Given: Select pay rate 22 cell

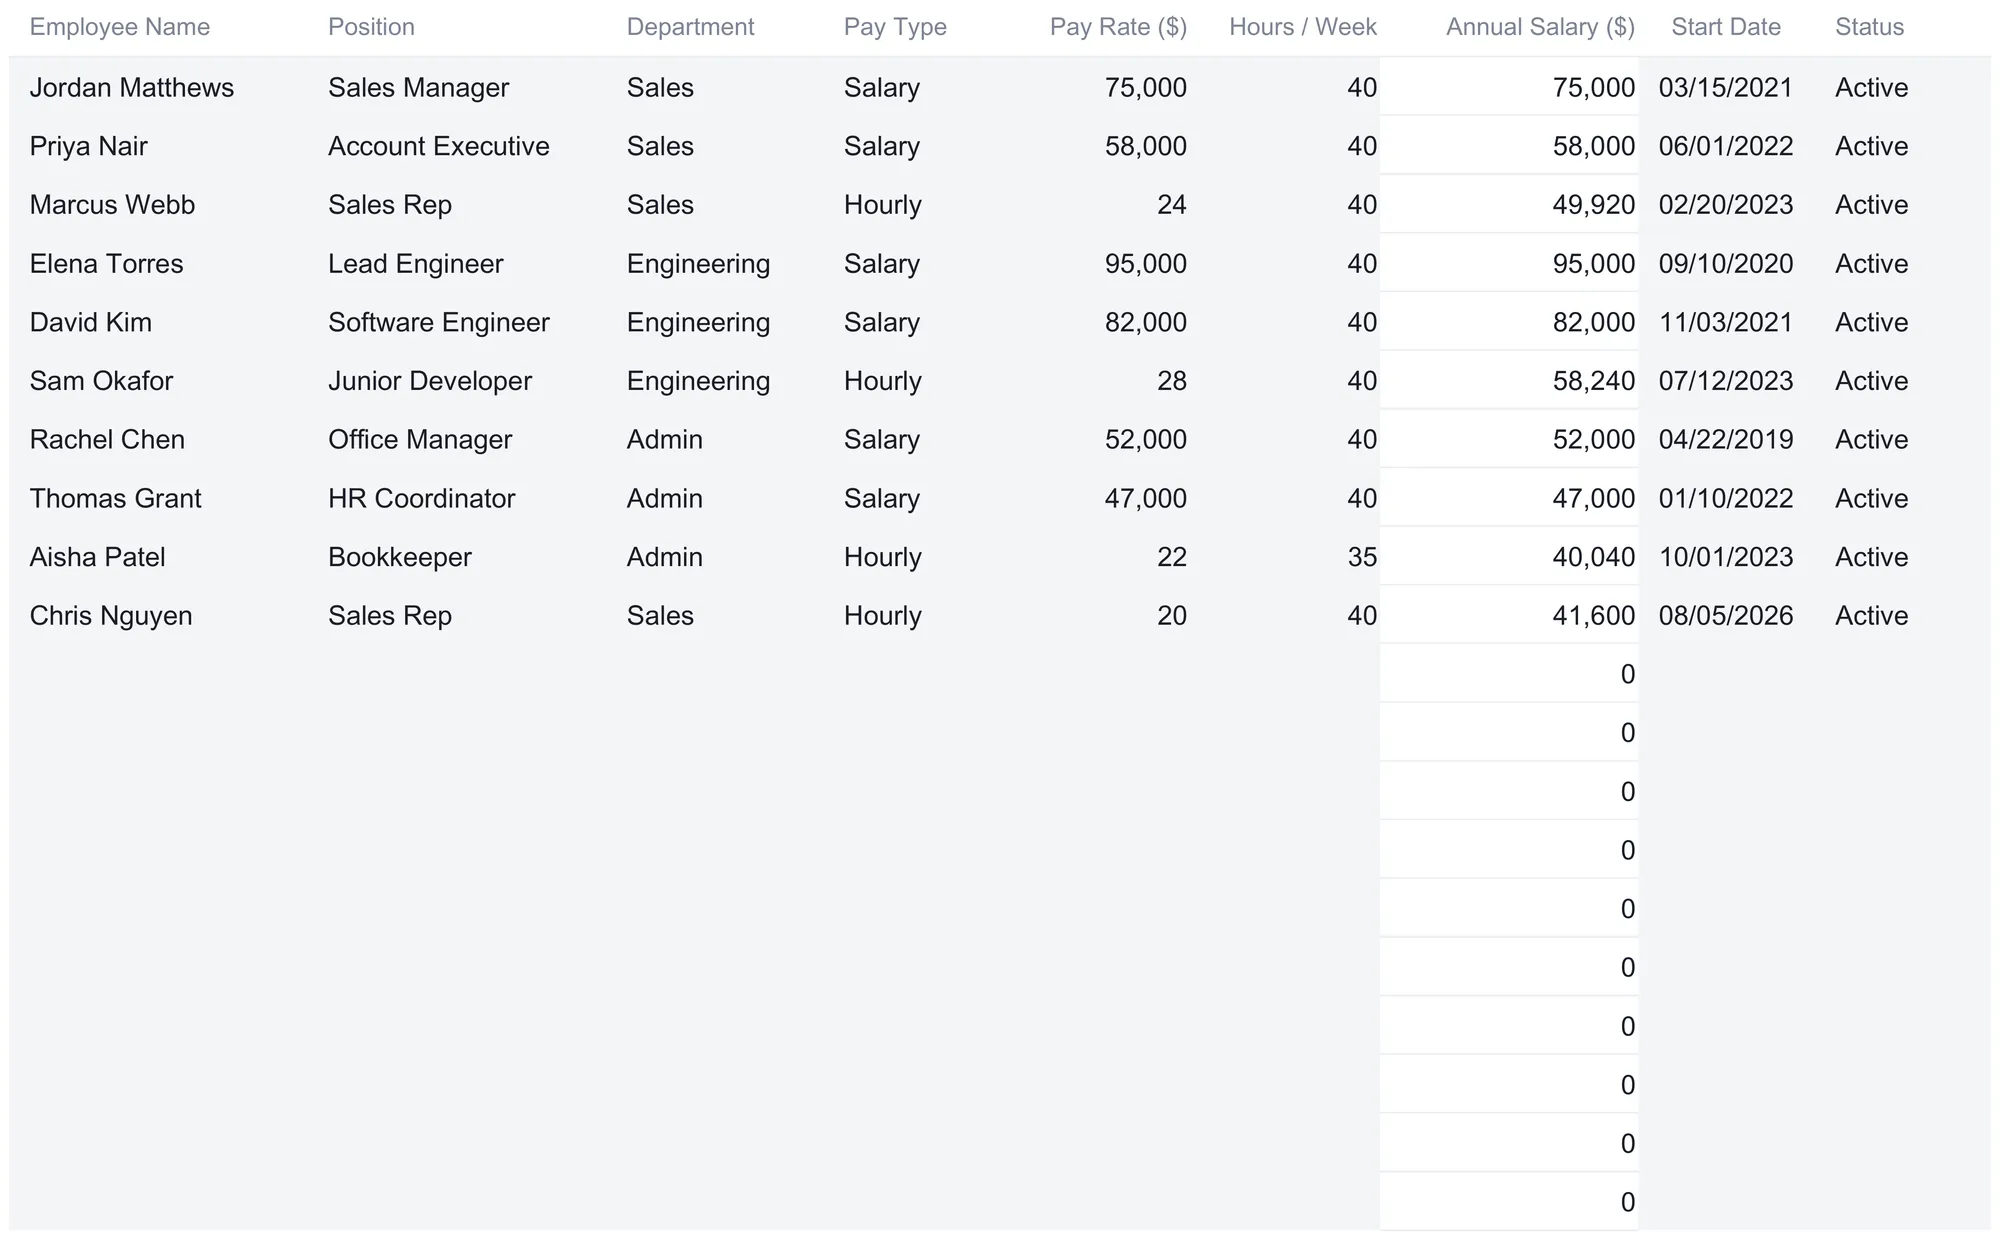Looking at the screenshot, I should coord(1172,557).
